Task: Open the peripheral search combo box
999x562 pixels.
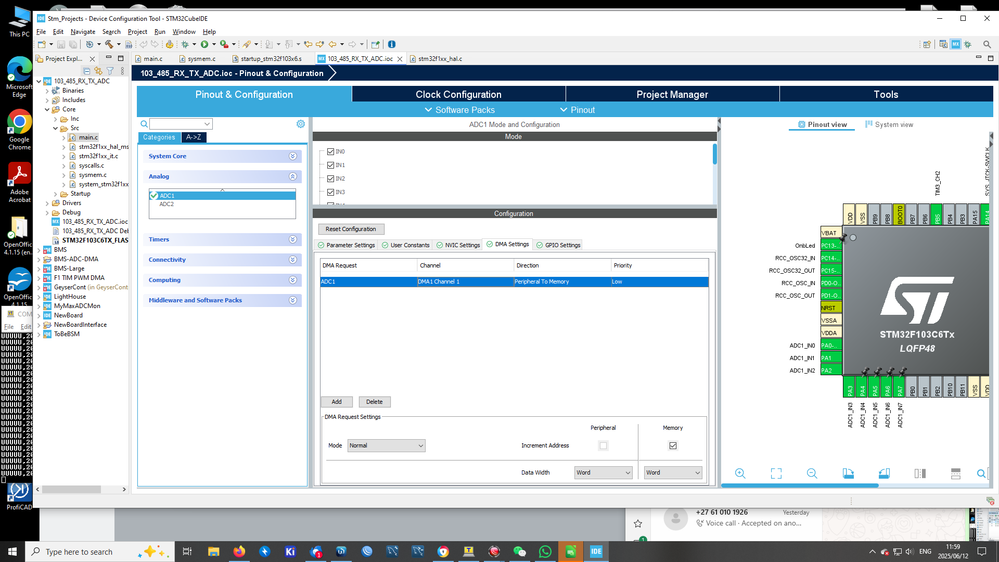Action: [x=180, y=124]
